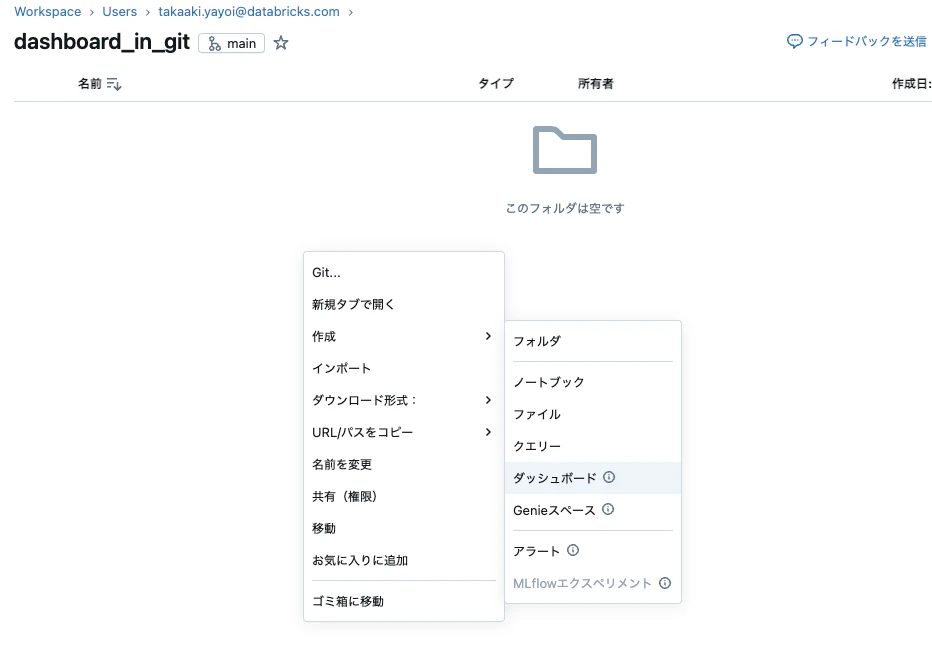
Task: Select お気に入りに追加 menu item
Action: 404,560
